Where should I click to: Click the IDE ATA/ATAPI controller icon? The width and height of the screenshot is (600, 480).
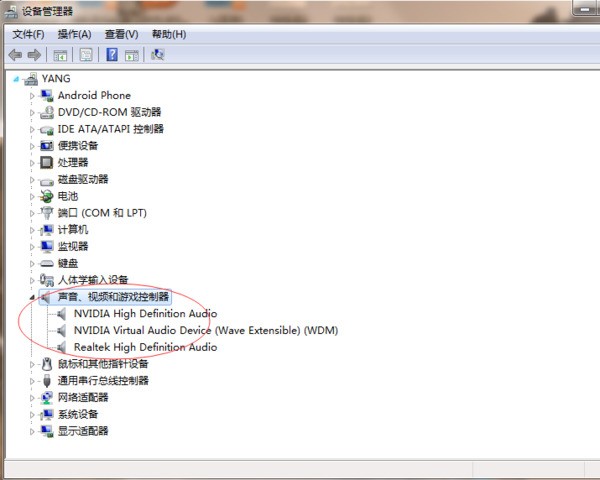pos(47,130)
